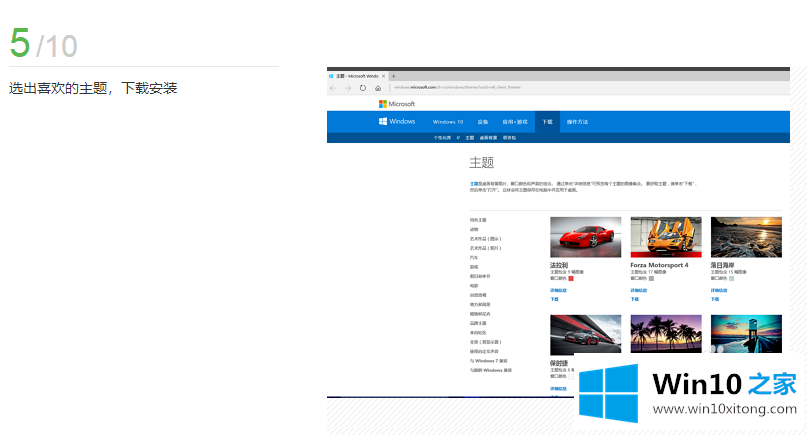Viewport: 809px width, 435px height.
Task: Select the 游戏 category in the sidebar
Action: (x=474, y=267)
